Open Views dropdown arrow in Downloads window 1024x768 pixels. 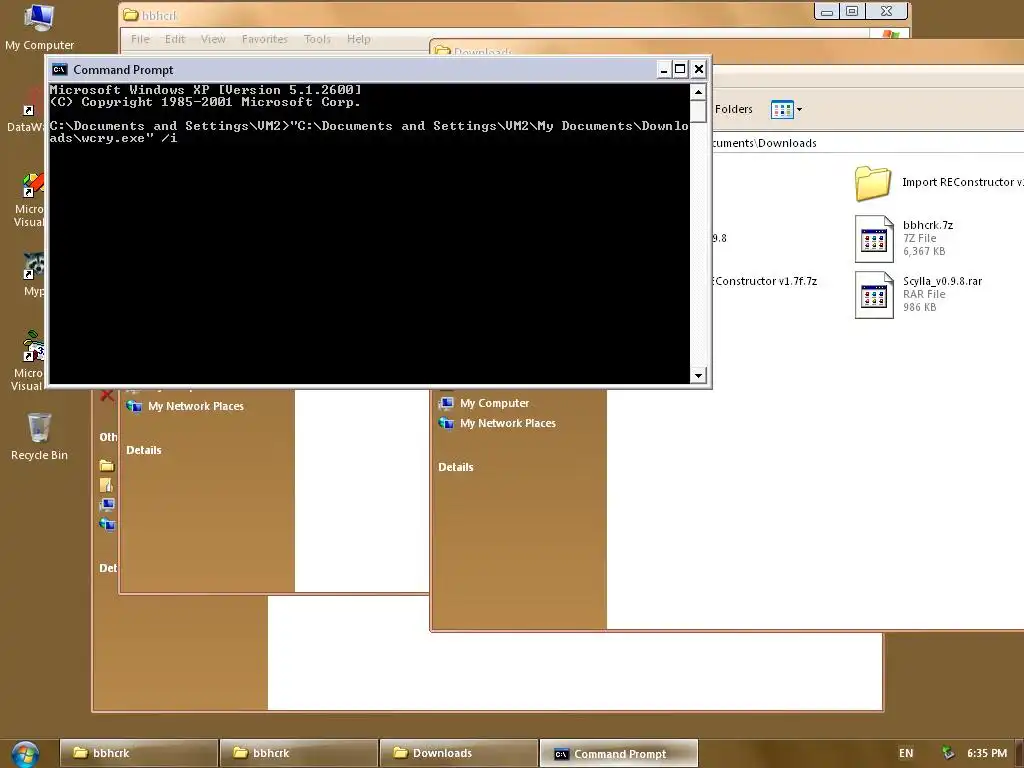coord(799,109)
